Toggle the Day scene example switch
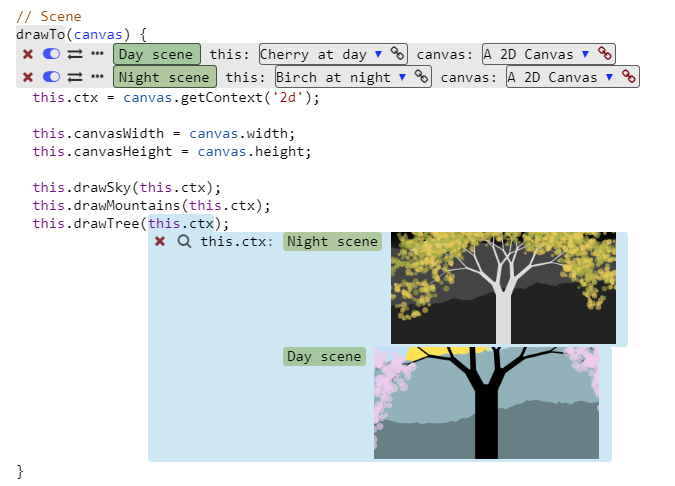This screenshot has width=675, height=486. (51, 54)
